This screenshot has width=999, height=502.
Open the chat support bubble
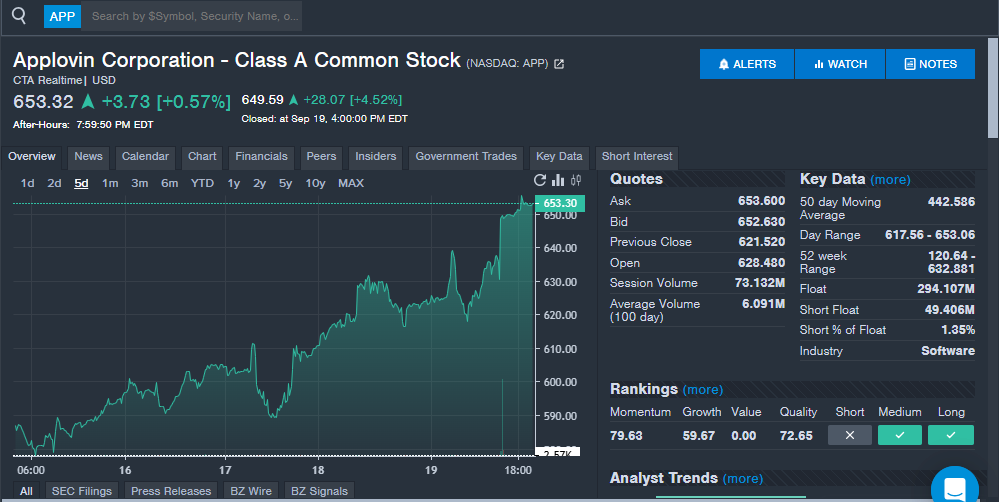954,488
